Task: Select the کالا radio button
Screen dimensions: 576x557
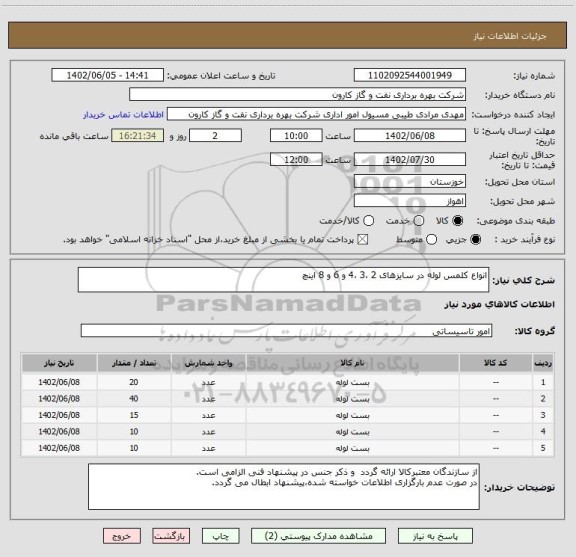Action: point(458,221)
